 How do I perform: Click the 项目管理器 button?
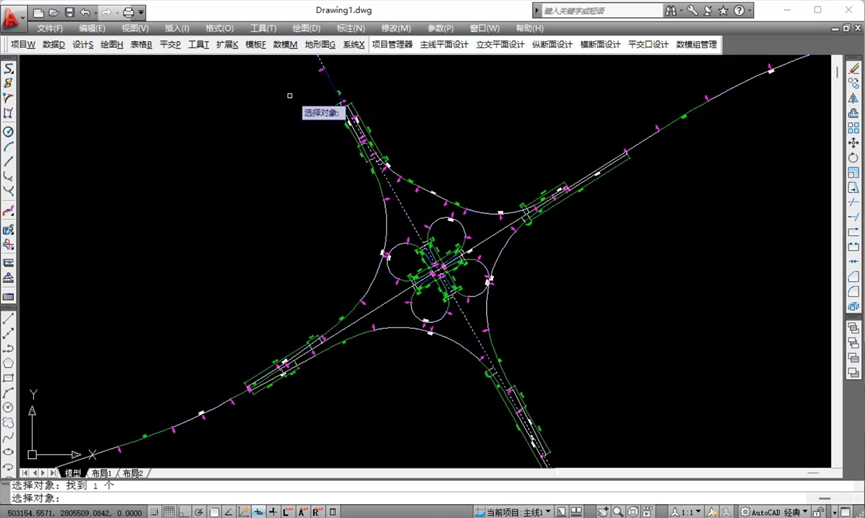click(392, 45)
